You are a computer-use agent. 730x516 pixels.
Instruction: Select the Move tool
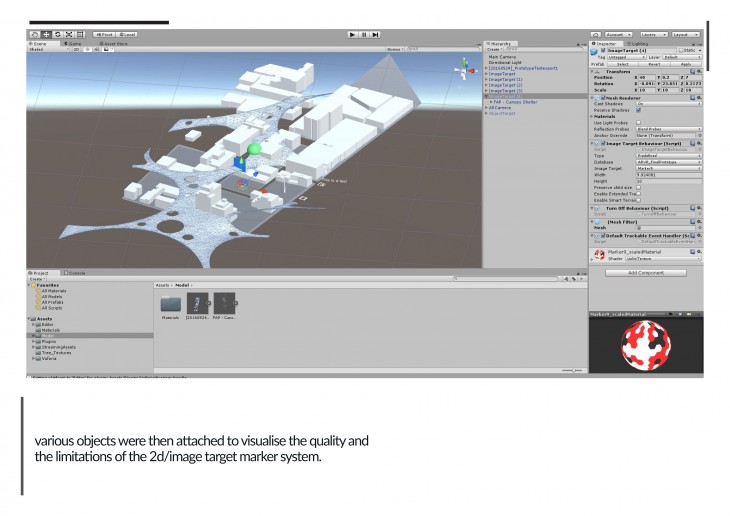(x=45, y=34)
